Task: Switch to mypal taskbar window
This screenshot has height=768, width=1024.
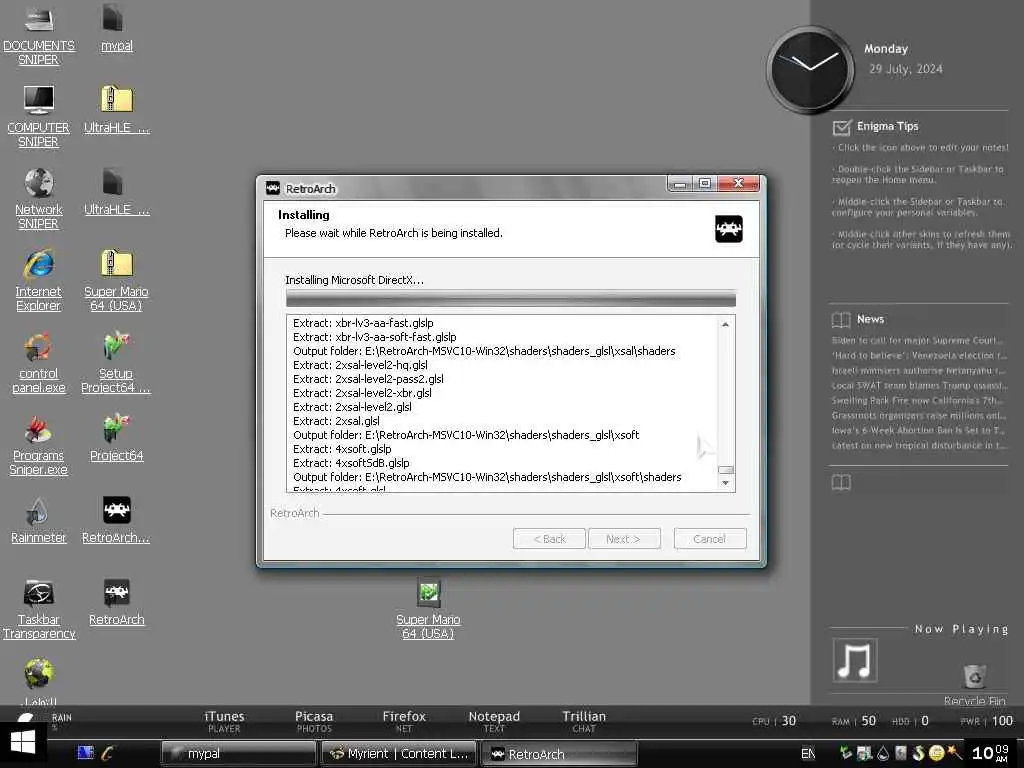Action: [x=238, y=754]
